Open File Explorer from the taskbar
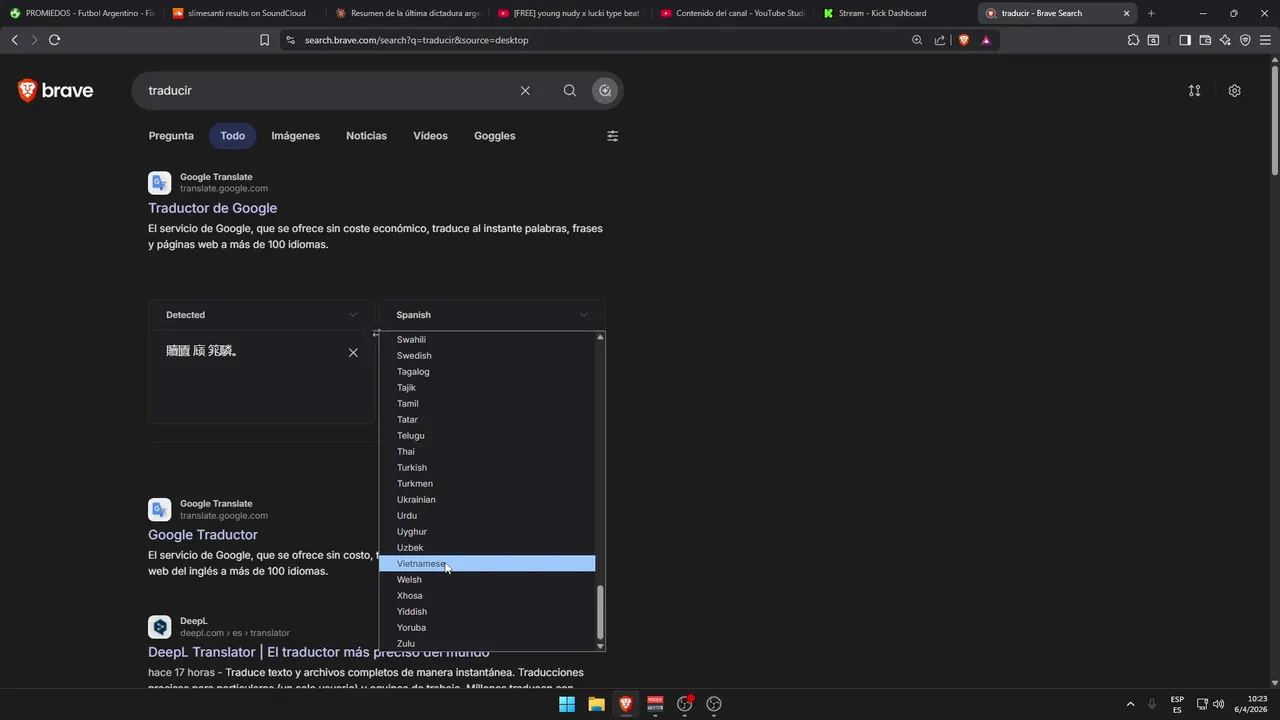Image resolution: width=1280 pixels, height=720 pixels. 596,704
